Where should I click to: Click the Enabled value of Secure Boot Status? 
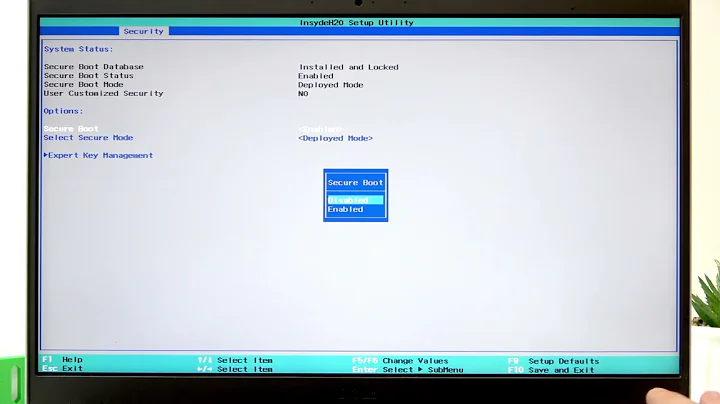316,76
